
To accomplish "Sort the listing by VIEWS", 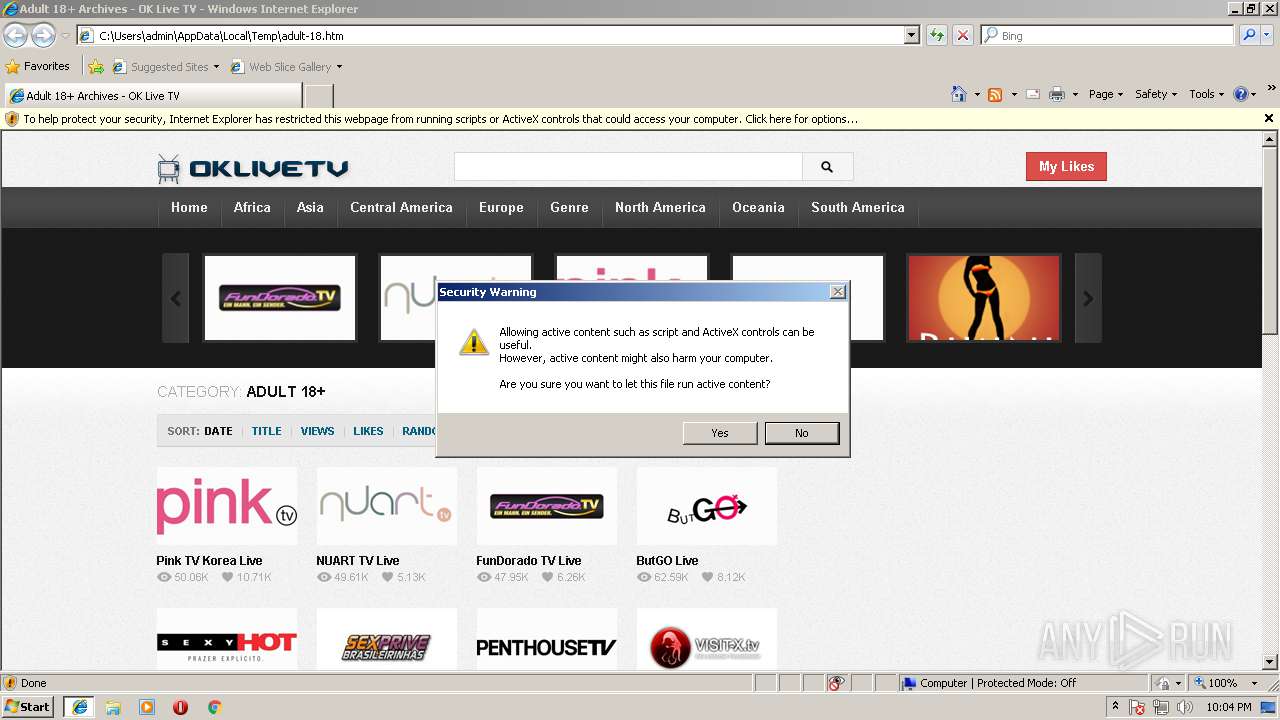I will click(317, 431).
